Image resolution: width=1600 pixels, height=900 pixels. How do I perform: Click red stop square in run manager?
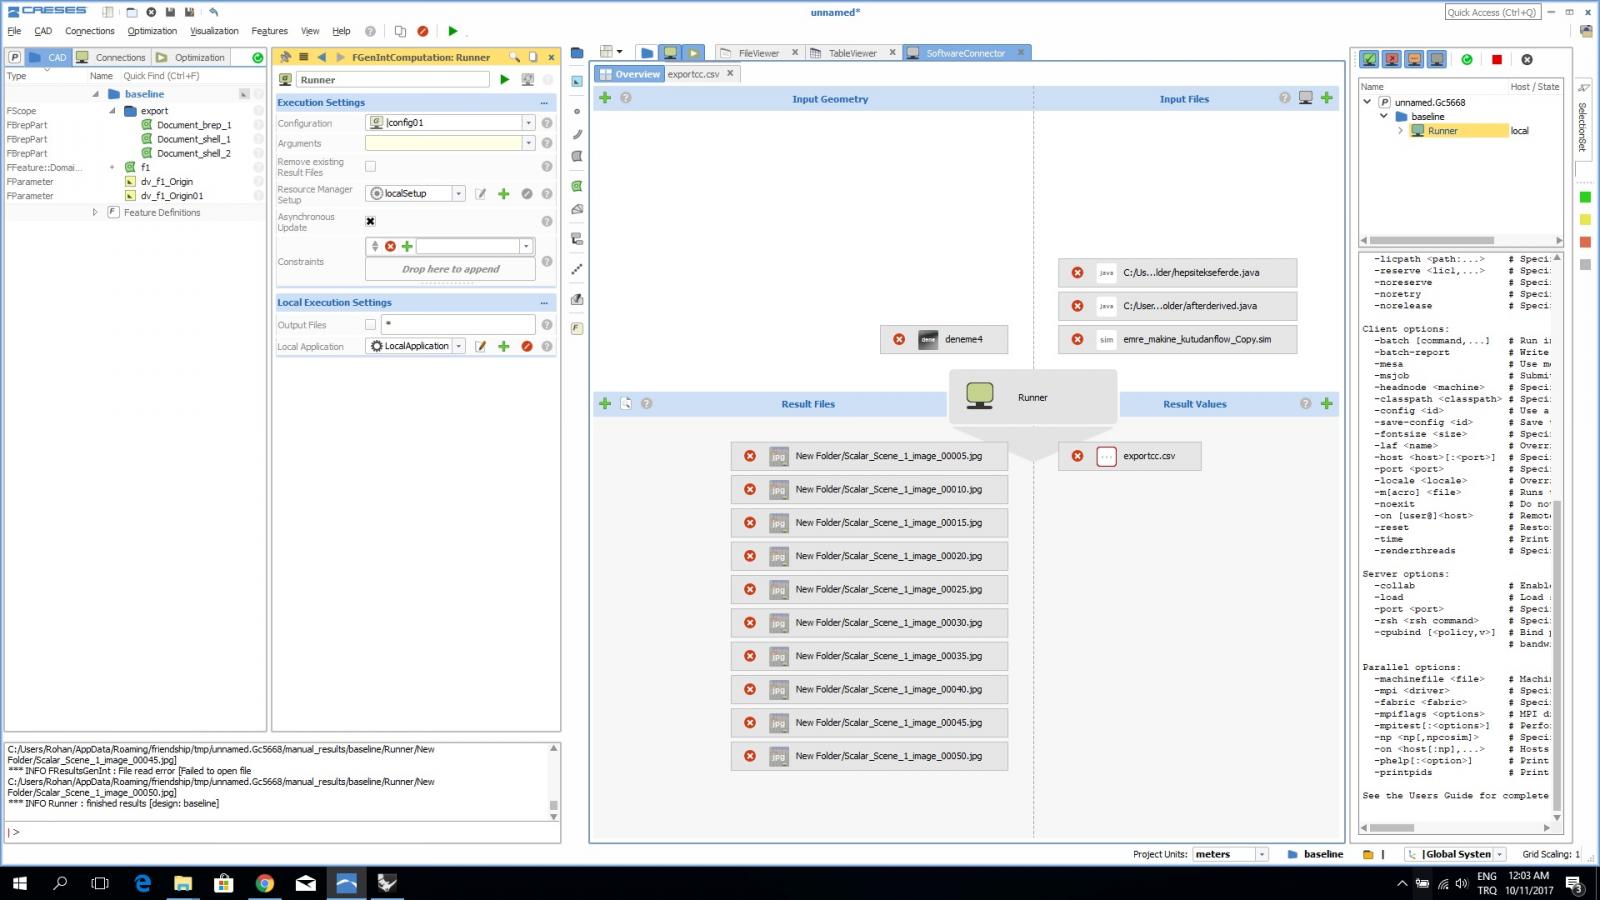click(1496, 60)
